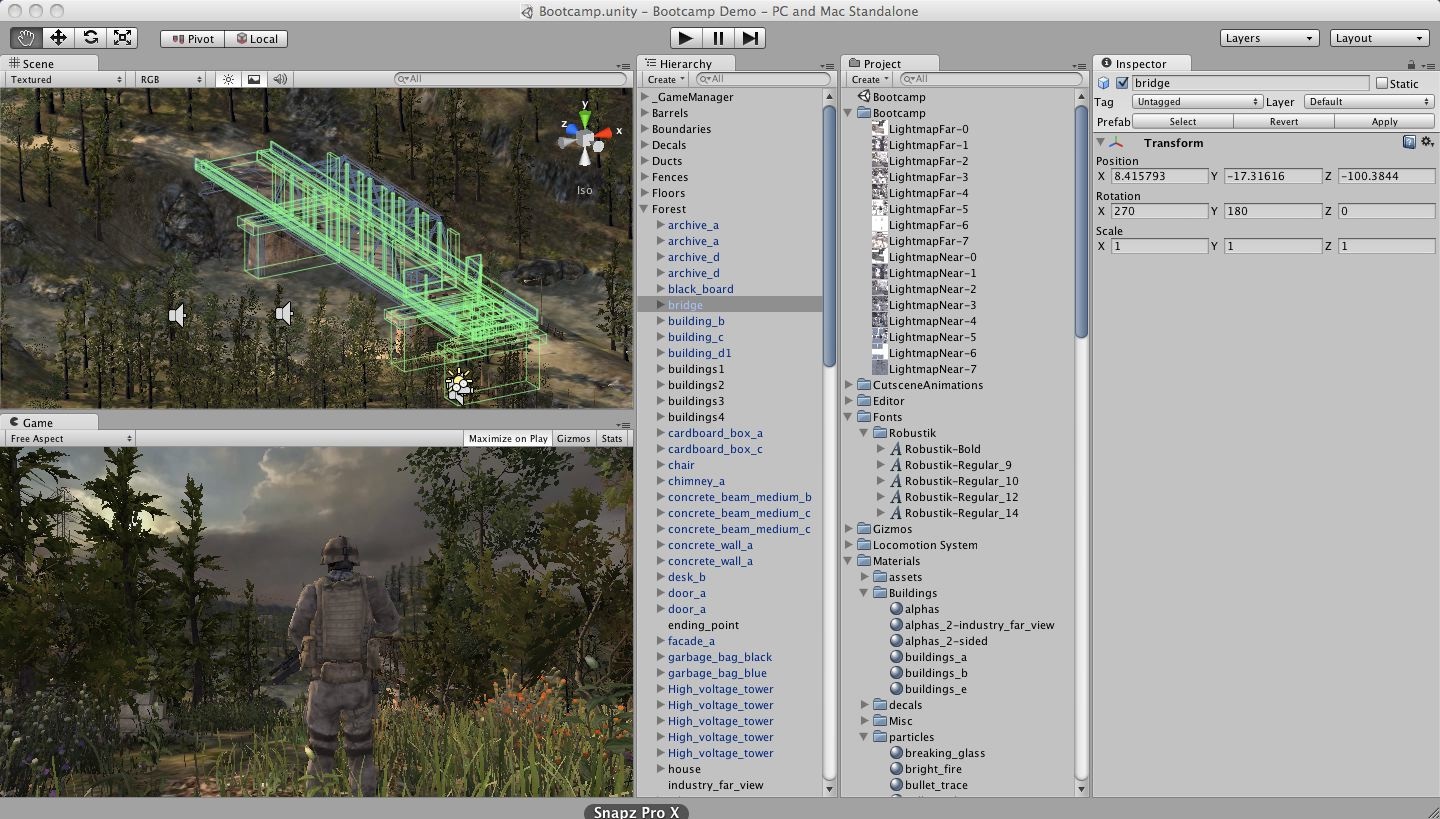The width and height of the screenshot is (1440, 819).
Task: Click the Prefab Select button
Action: [1183, 121]
